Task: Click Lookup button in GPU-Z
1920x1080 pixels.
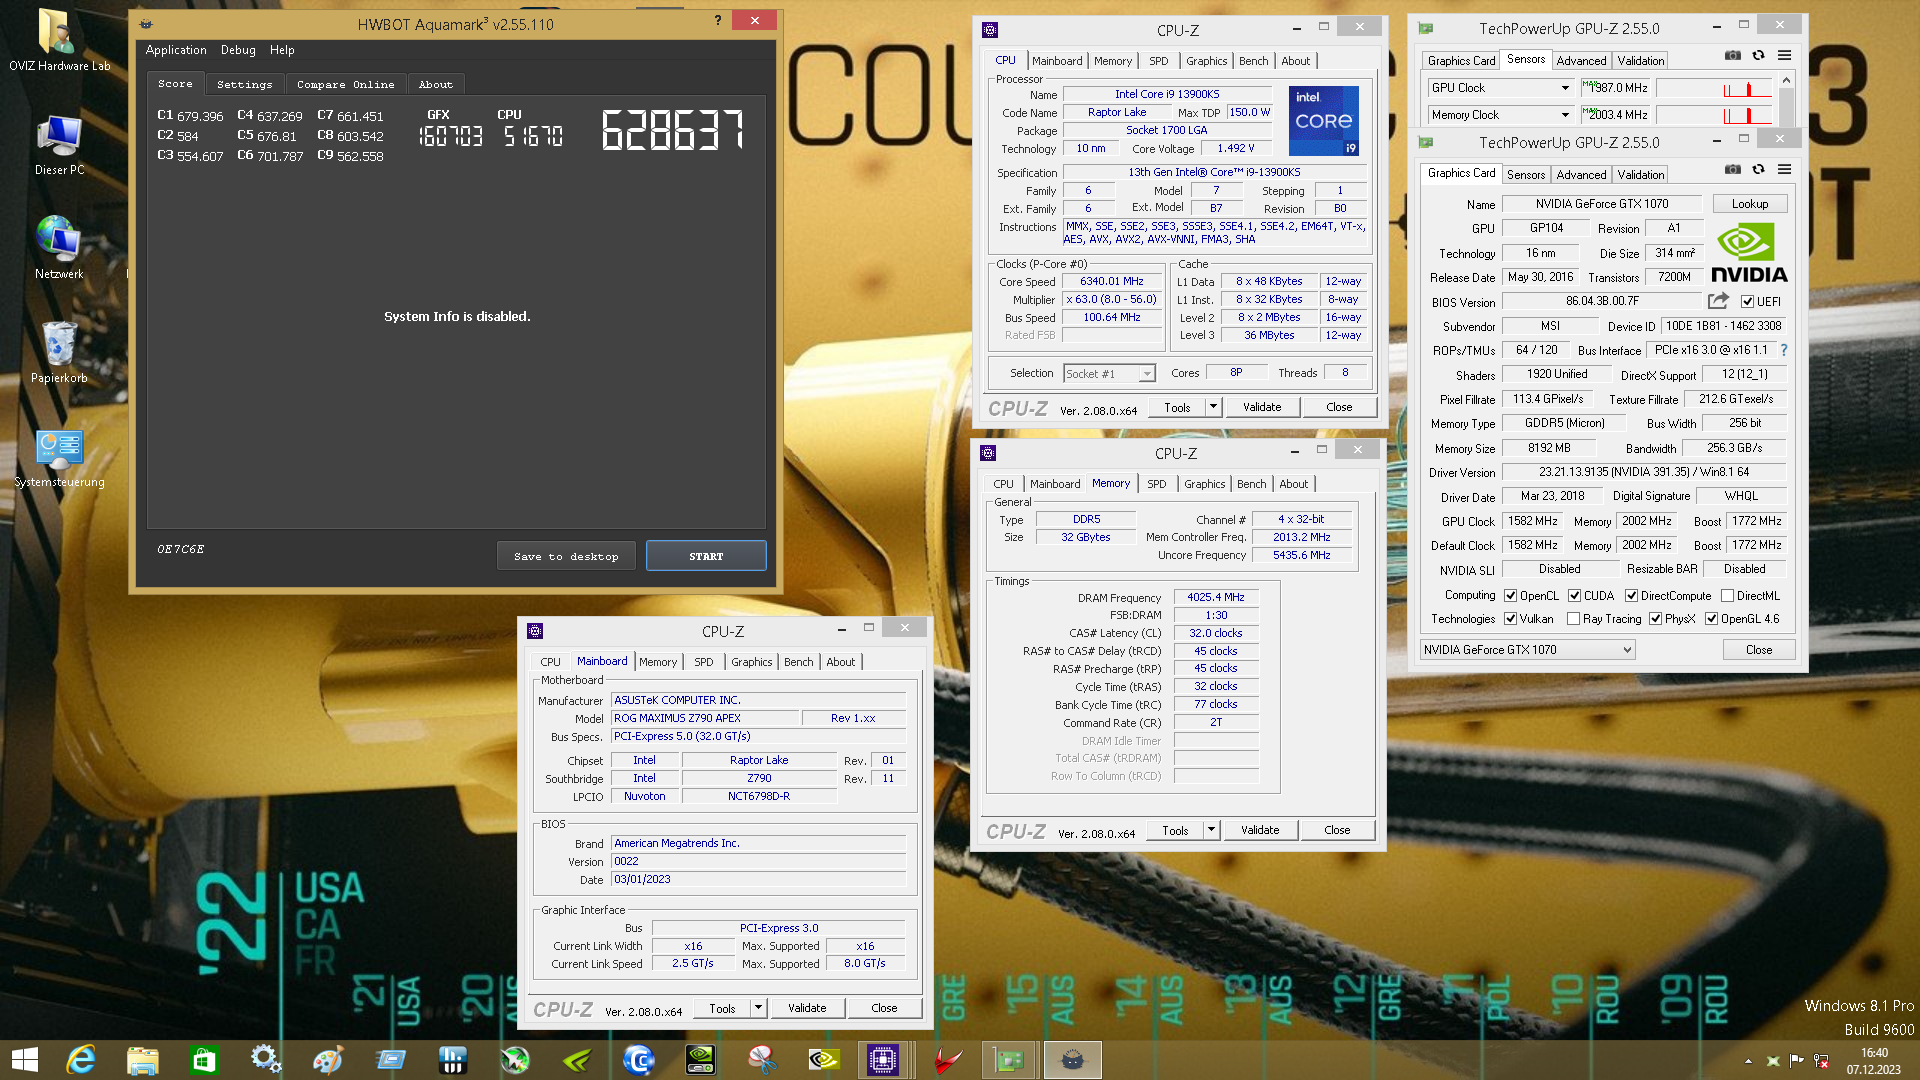Action: coord(1750,204)
